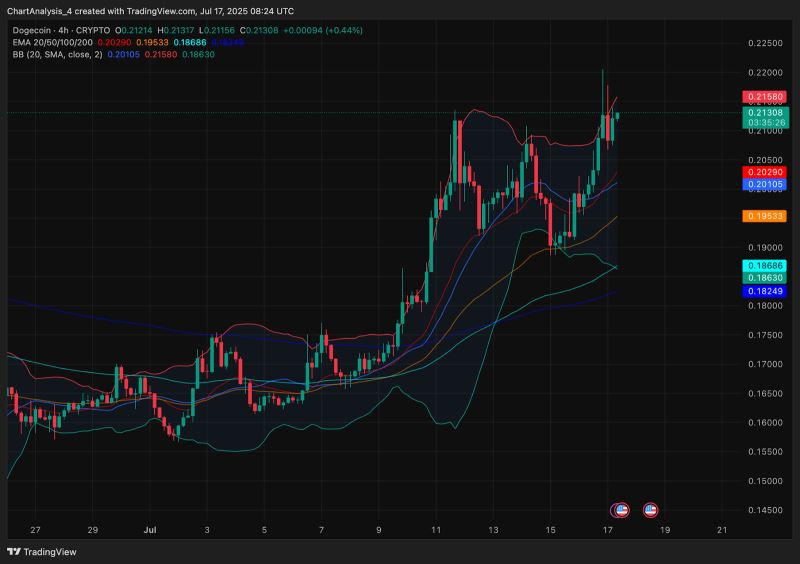Click the US event flag icon before 19
The image size is (800, 564).
click(x=650, y=510)
